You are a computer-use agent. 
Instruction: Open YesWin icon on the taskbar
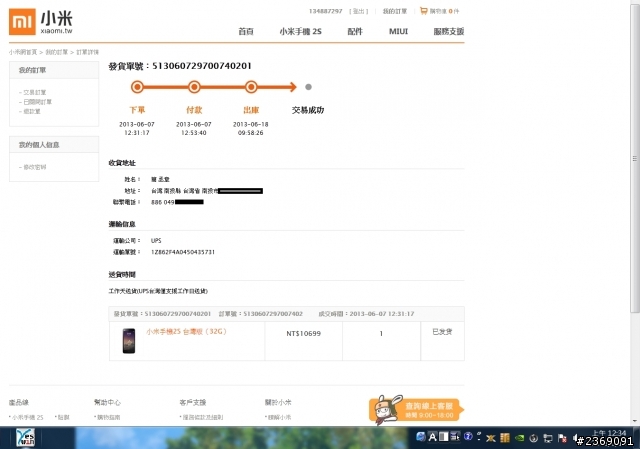[25, 438]
